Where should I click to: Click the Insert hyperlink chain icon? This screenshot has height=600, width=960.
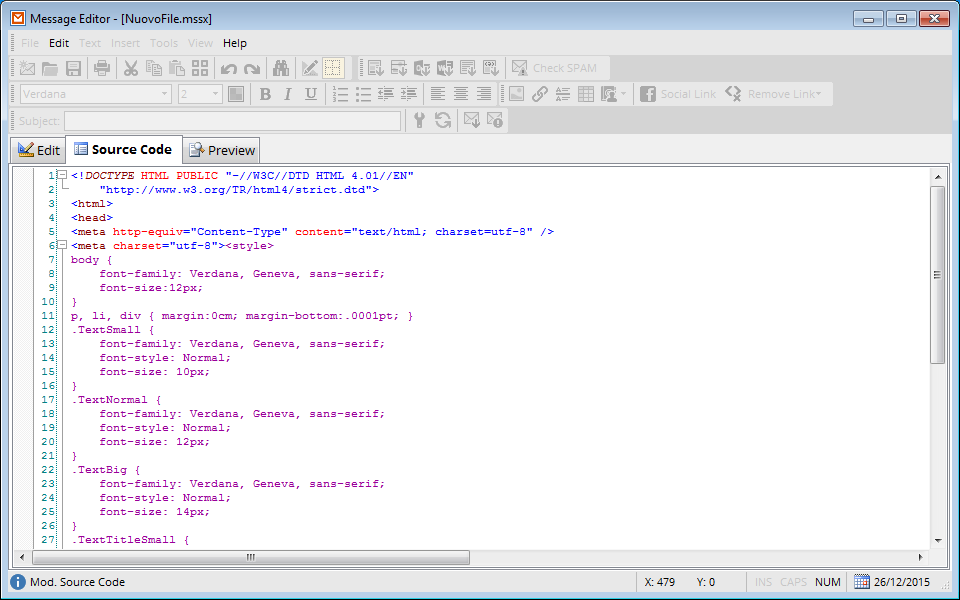(x=539, y=94)
